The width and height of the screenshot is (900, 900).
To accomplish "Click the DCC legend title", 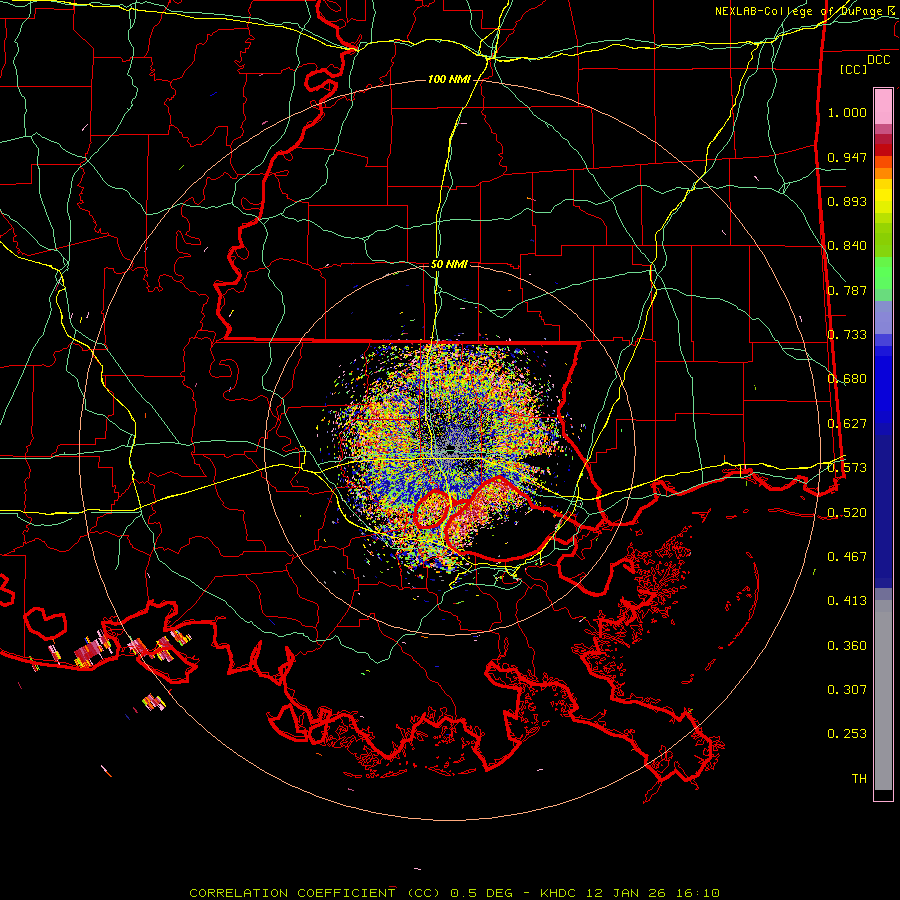I will (x=878, y=60).
